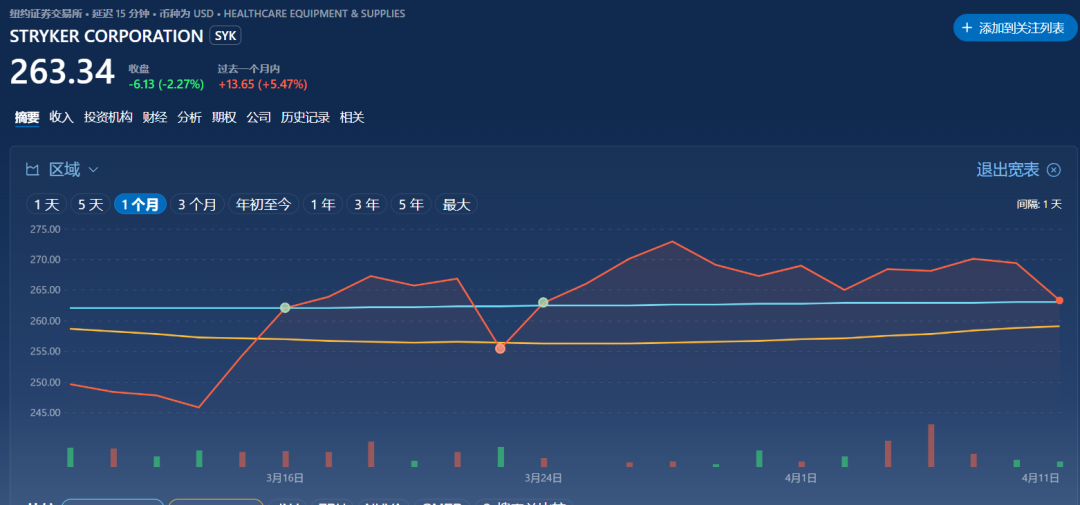Open the 相关 tab
This screenshot has height=505, width=1080.
coord(352,117)
